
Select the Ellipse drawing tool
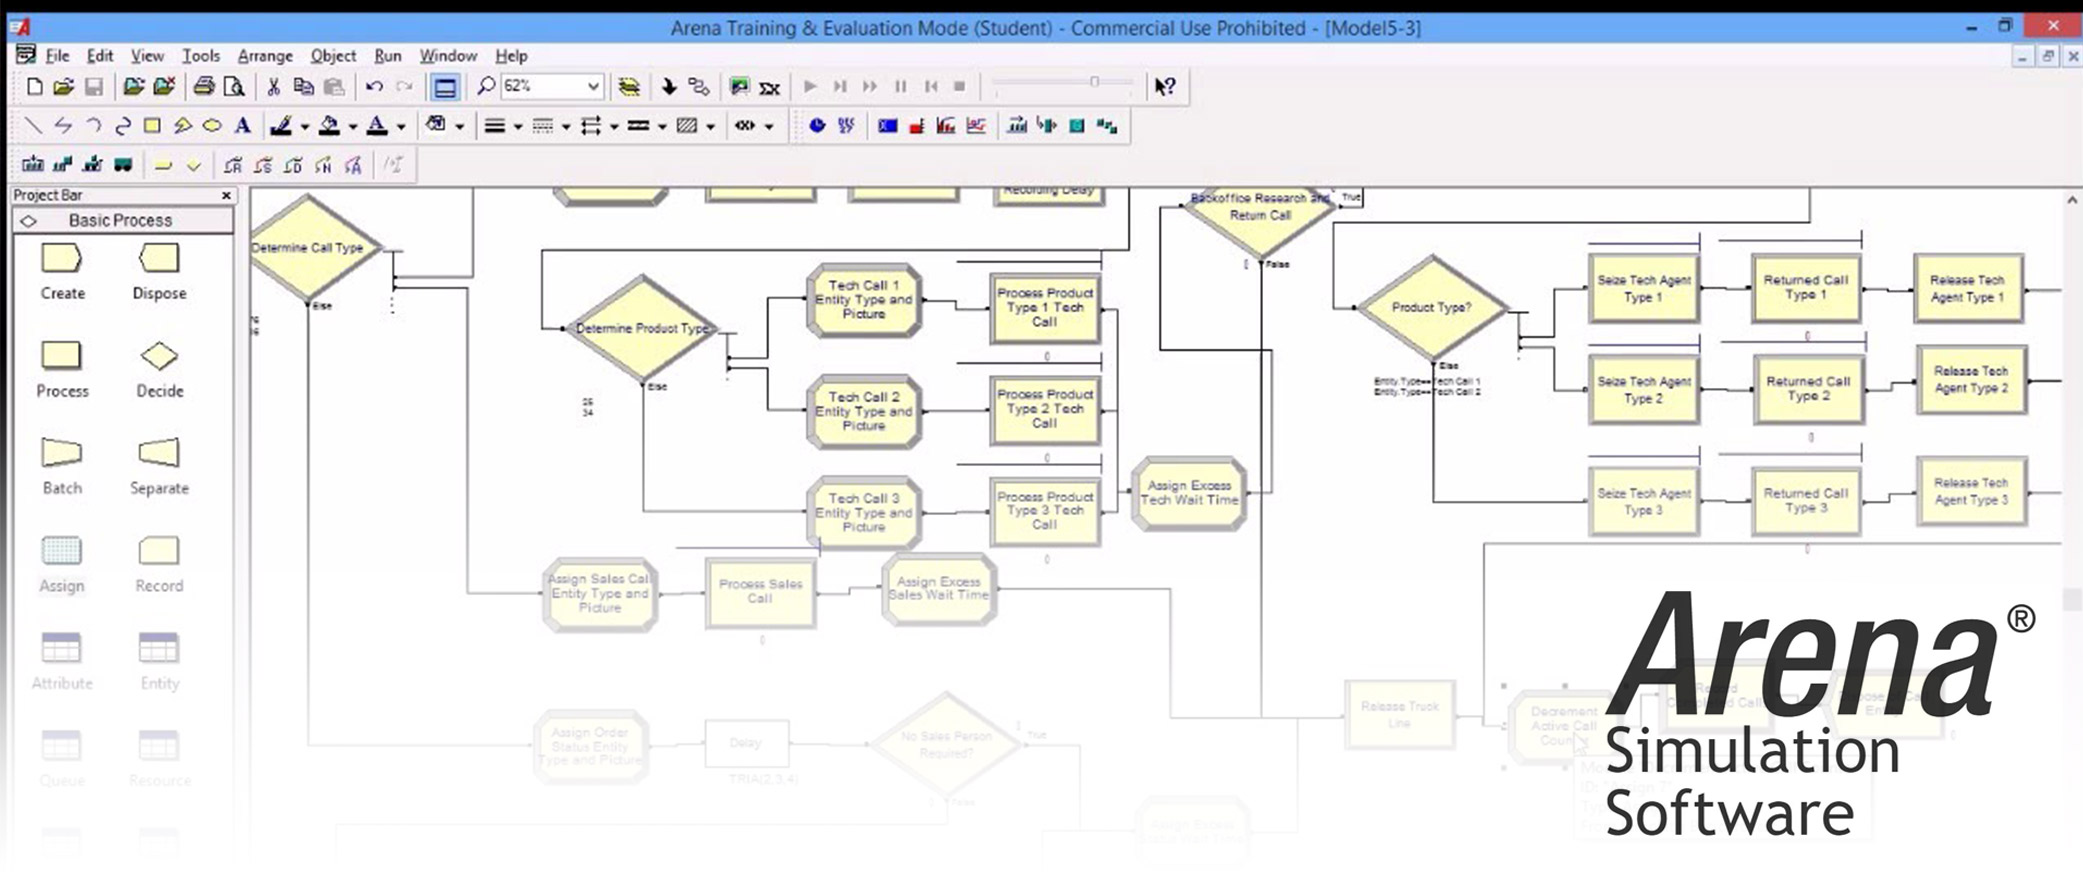[x=212, y=126]
